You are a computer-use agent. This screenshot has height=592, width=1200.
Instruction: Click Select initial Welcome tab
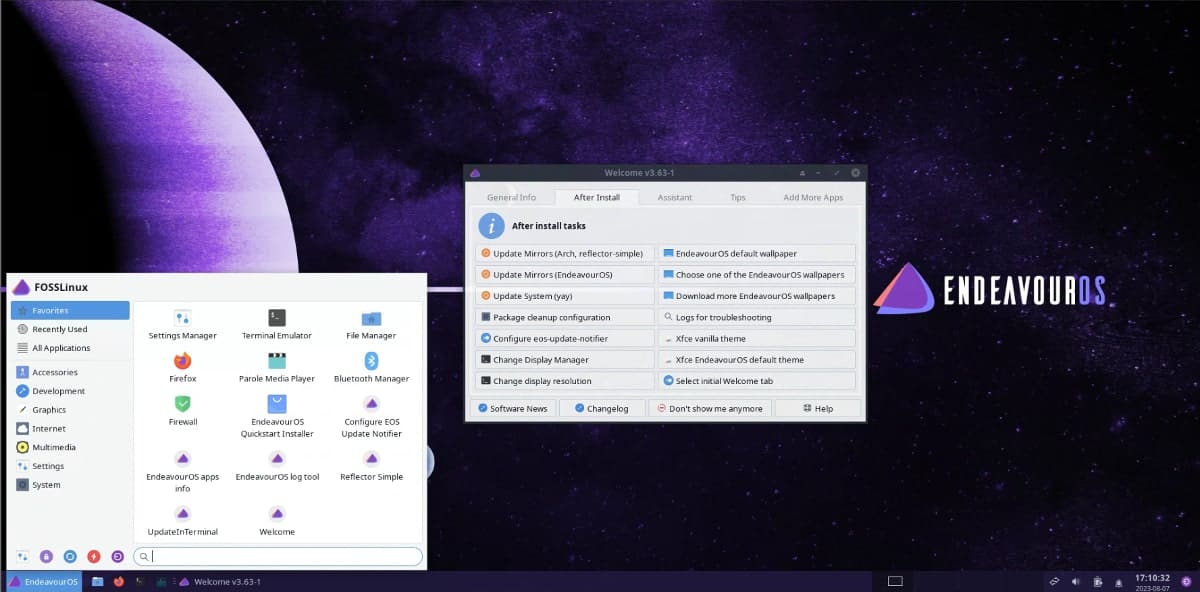pos(757,381)
